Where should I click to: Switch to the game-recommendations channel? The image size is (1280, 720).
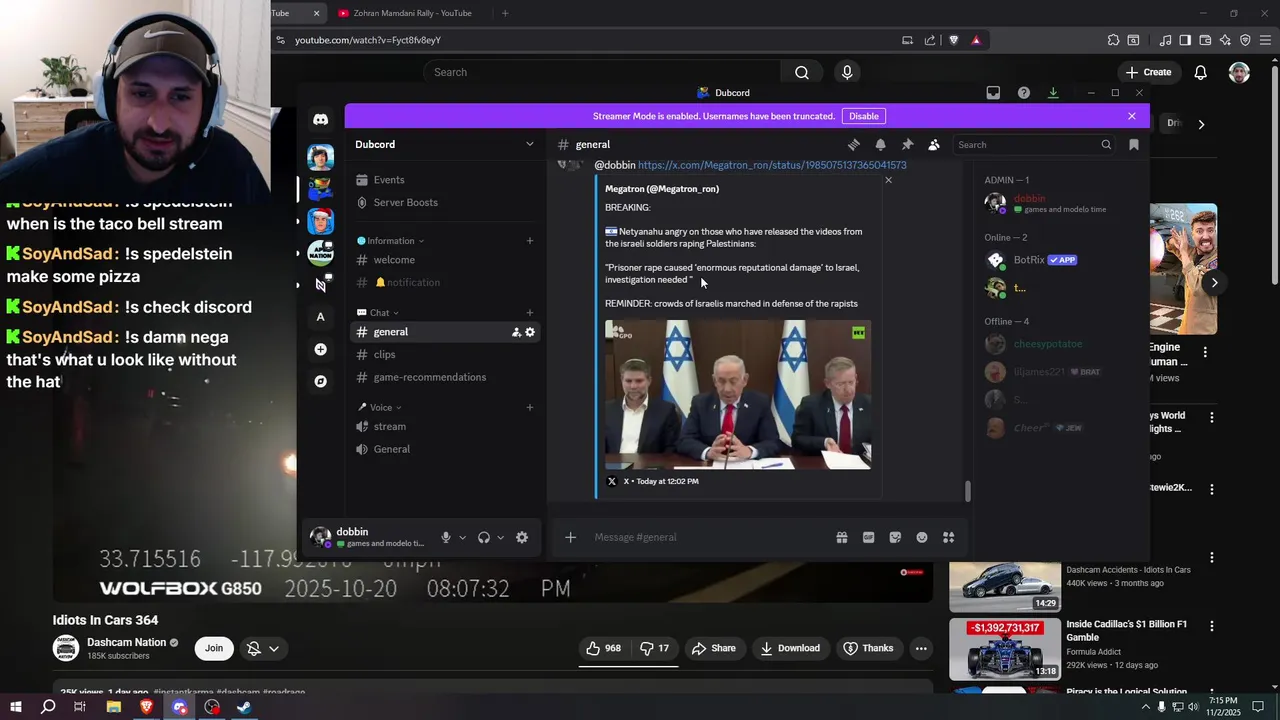point(445,377)
